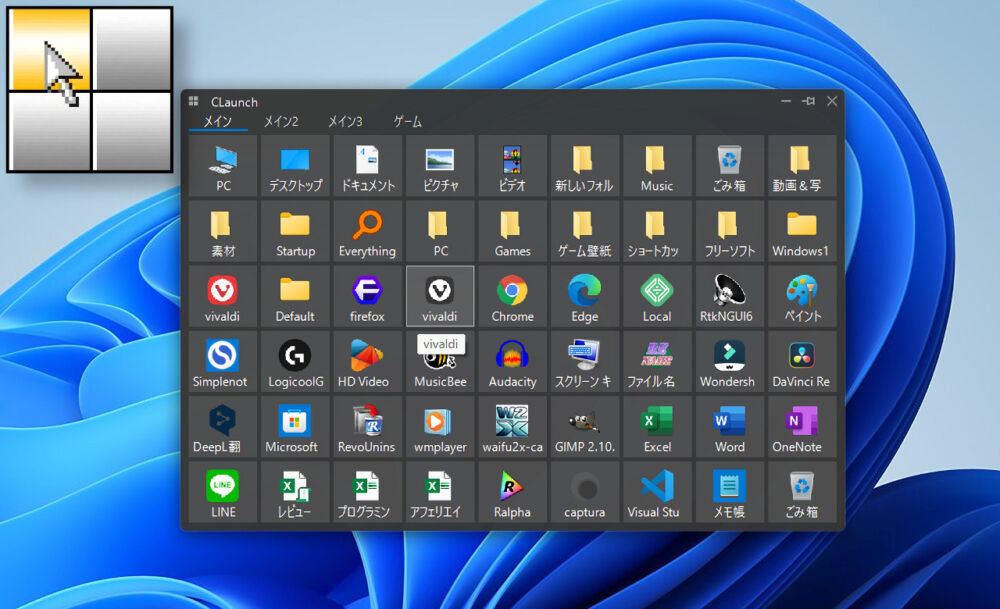
Task: Open Microsoft Excel
Action: coord(656,428)
